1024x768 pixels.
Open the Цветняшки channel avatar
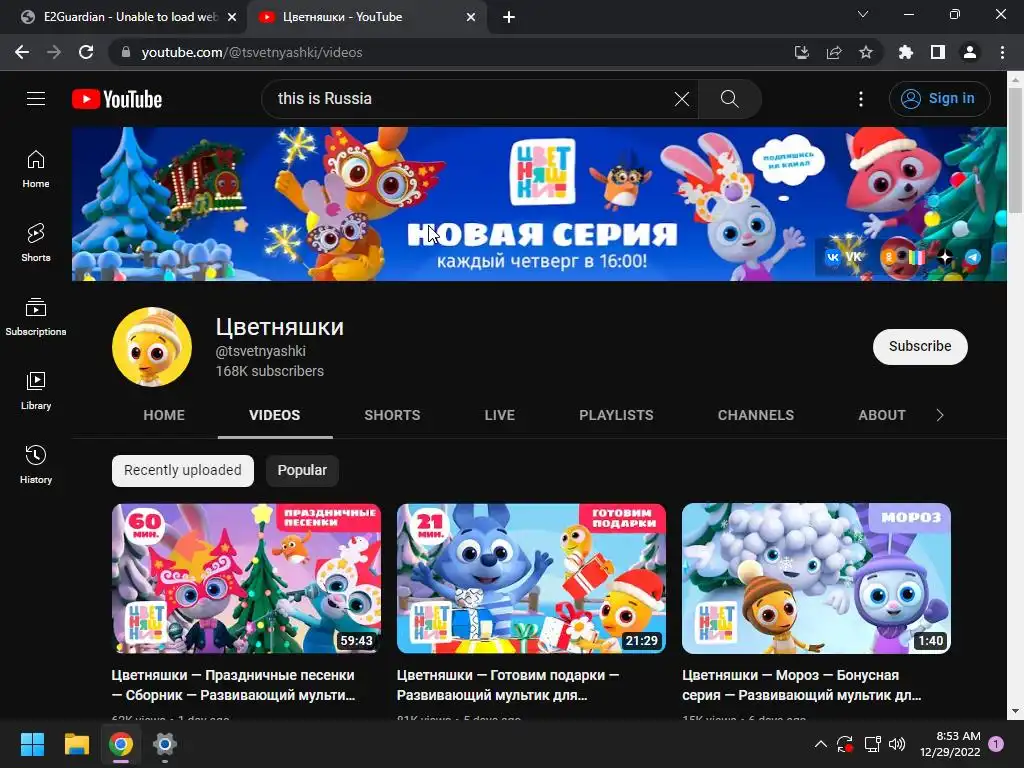pos(152,347)
